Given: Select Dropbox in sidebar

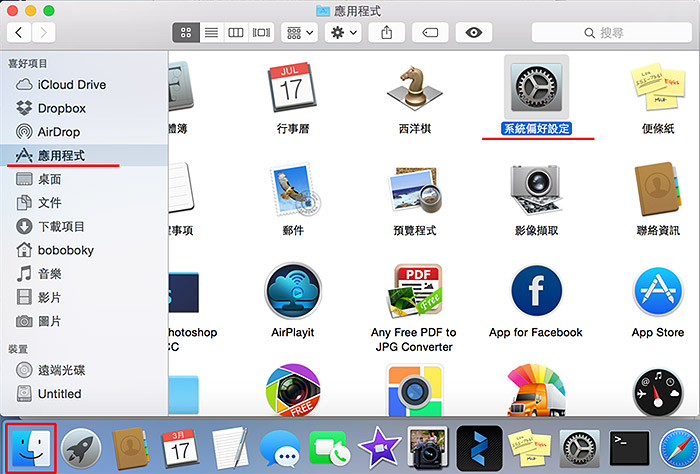Looking at the screenshot, I should (x=84, y=108).
